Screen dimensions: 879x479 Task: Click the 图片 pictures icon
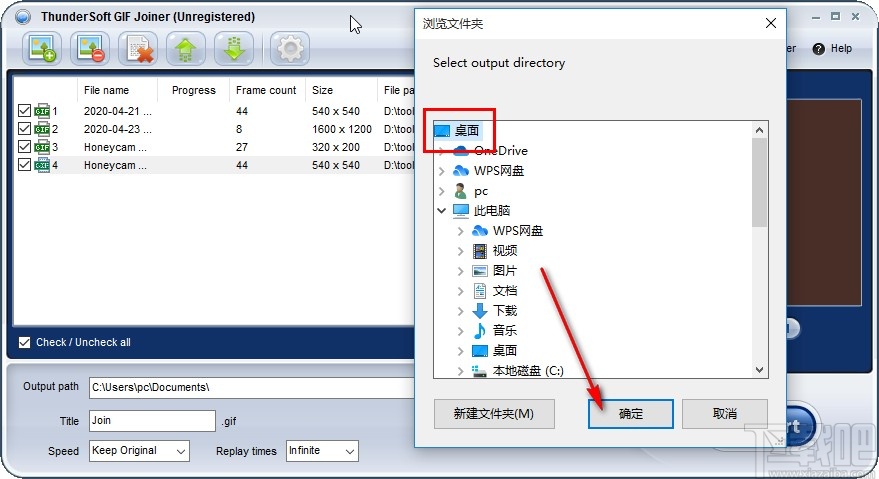click(480, 270)
